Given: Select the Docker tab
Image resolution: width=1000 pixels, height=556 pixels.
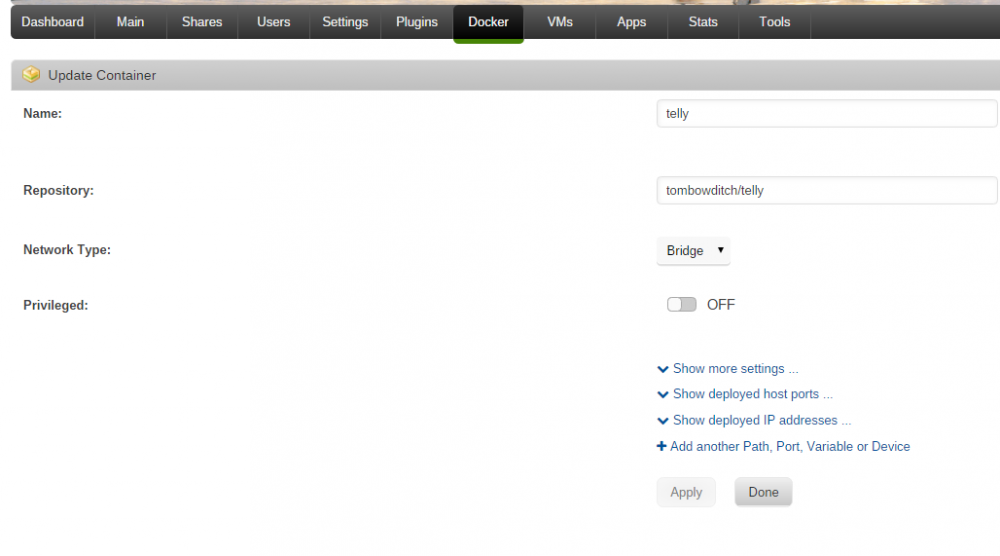Looking at the screenshot, I should pos(489,23).
